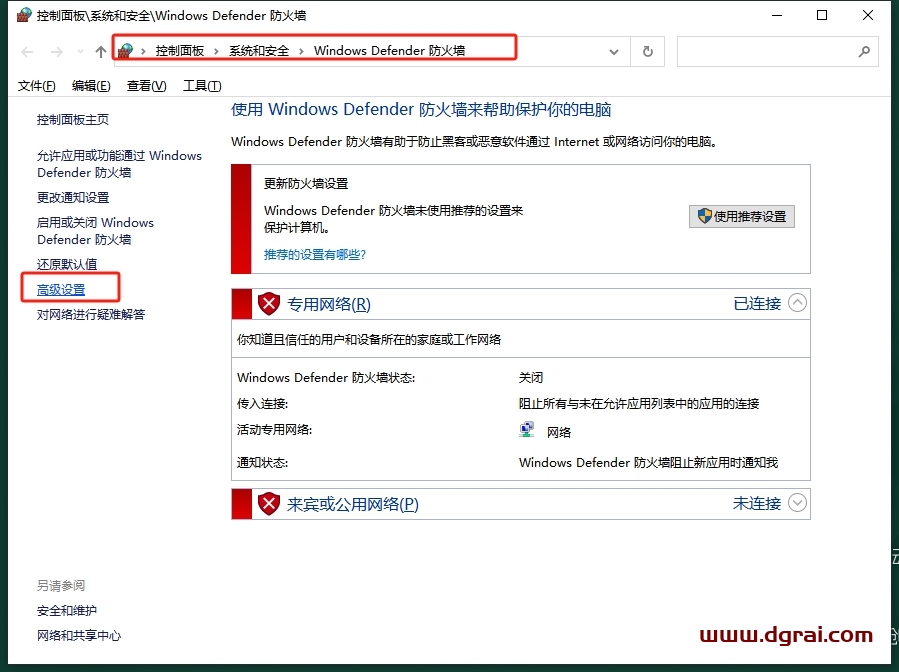Open the 编辑(E) menu
This screenshot has height=672, width=899.
91,86
